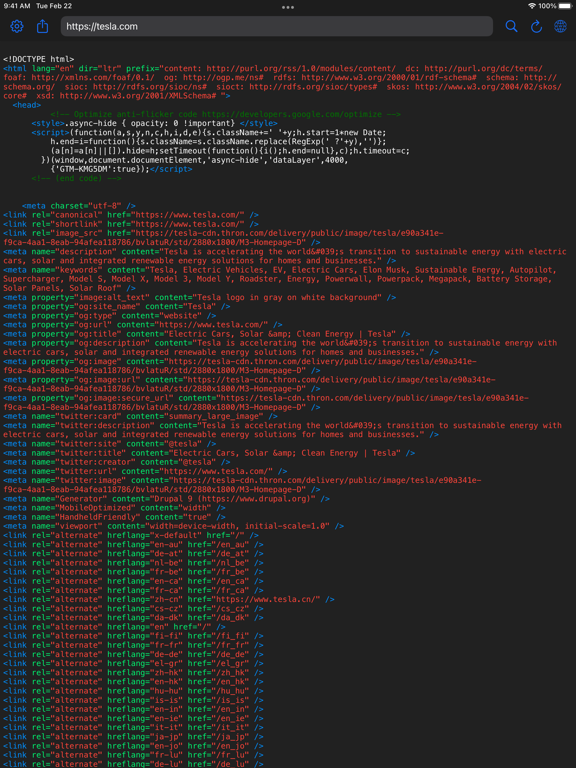Select the hreflang="it-it" link line
Viewport: 576px width, 768px height.
tap(133, 727)
